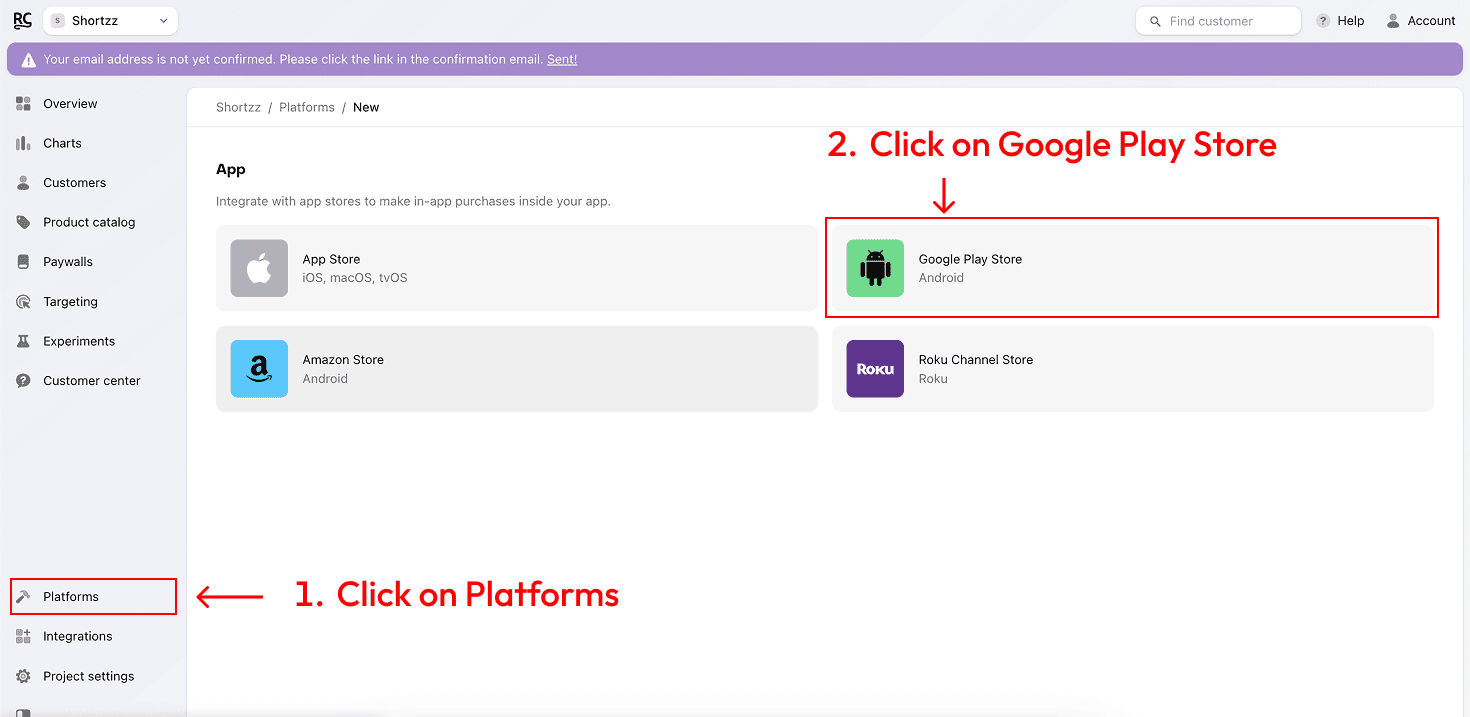Image resolution: width=1470 pixels, height=717 pixels.
Task: Click the Product catalog tag icon
Action: click(x=23, y=223)
